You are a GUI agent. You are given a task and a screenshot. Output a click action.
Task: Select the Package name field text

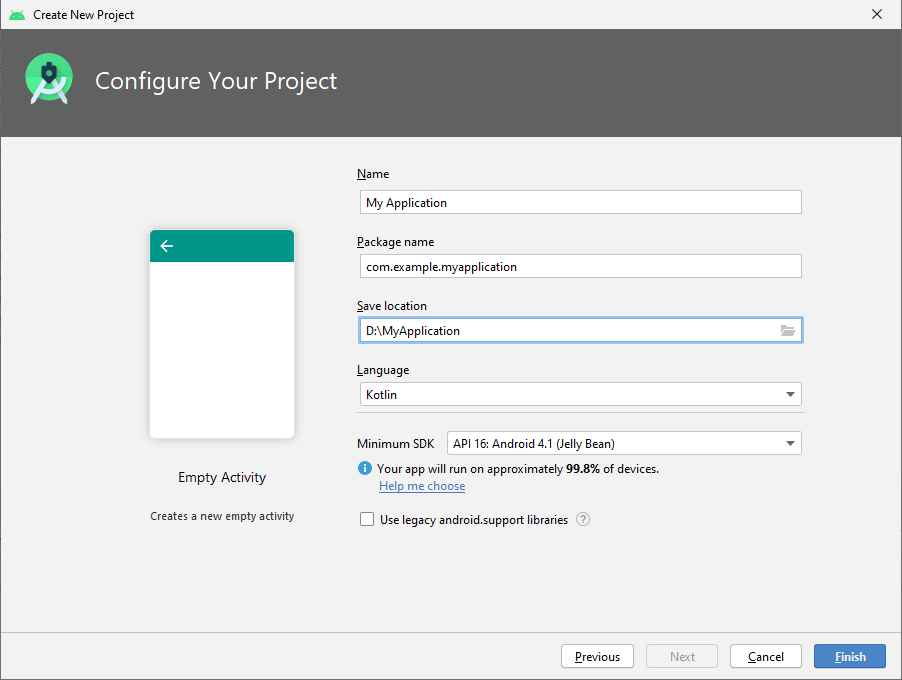[x=580, y=266]
